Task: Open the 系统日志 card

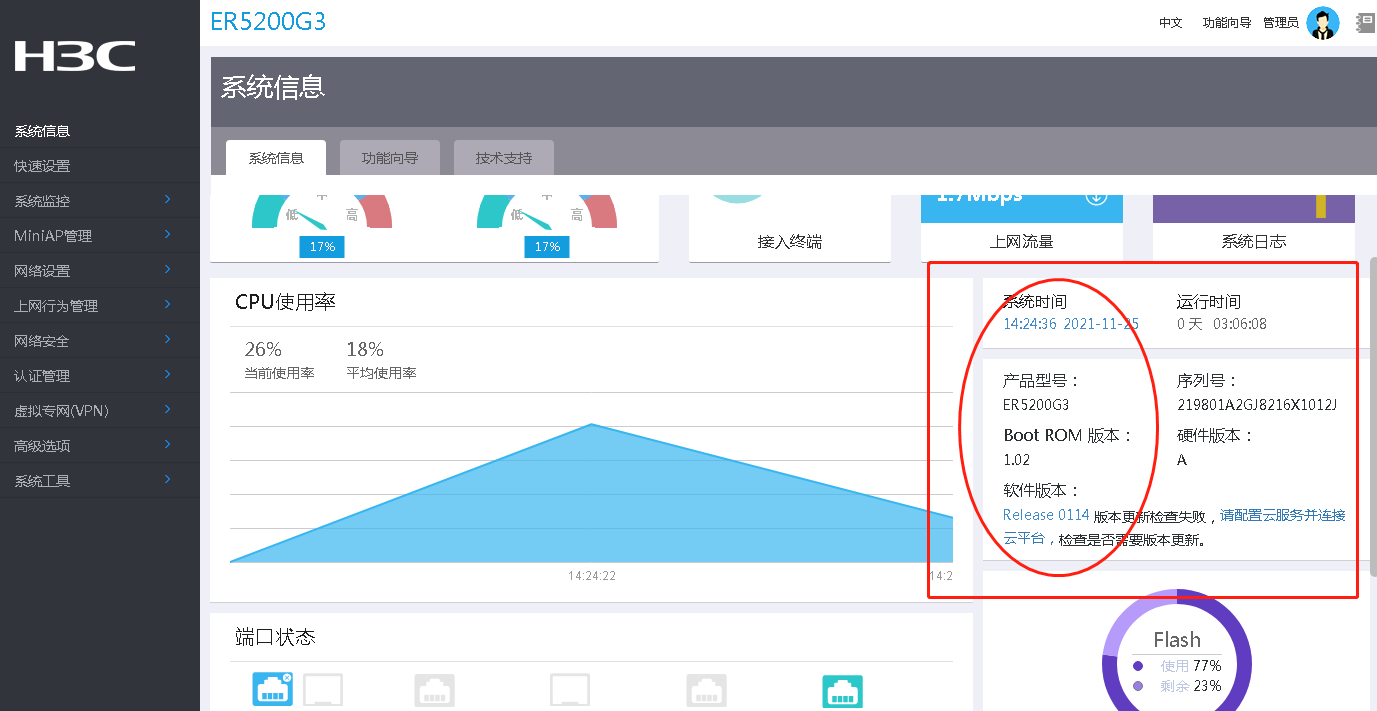Action: [x=1254, y=228]
